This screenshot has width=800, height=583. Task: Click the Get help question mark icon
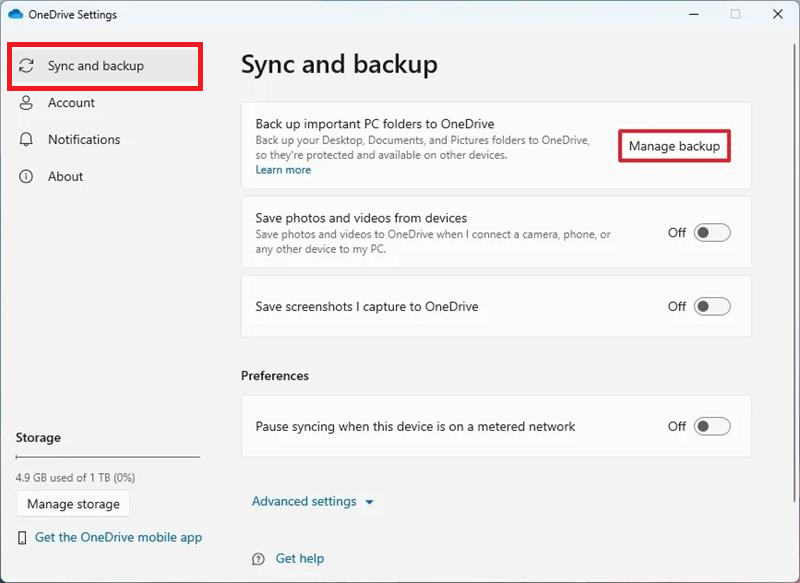[258, 558]
